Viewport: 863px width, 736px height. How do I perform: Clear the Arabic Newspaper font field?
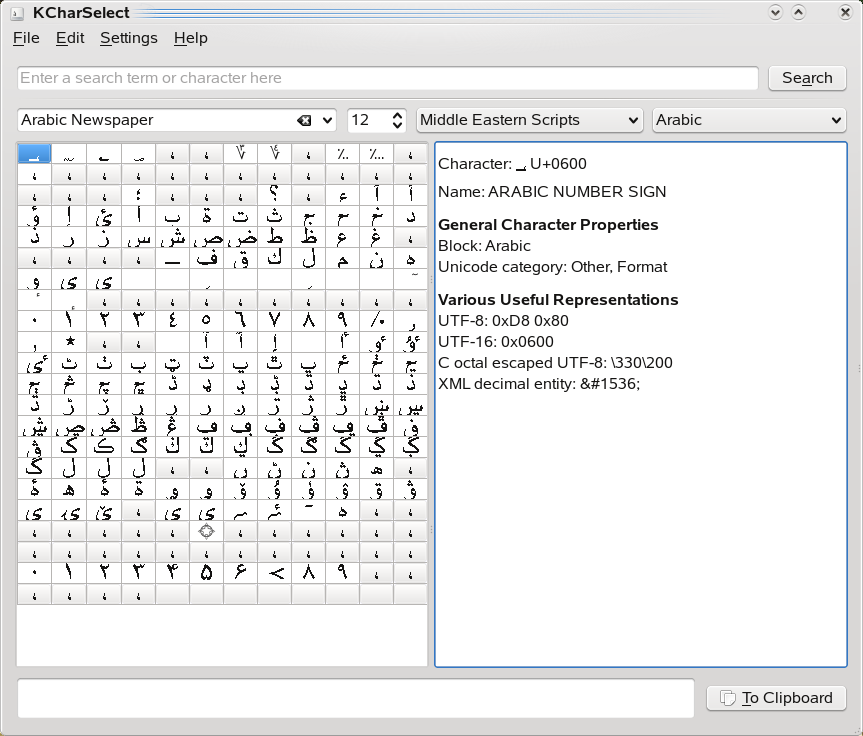304,120
